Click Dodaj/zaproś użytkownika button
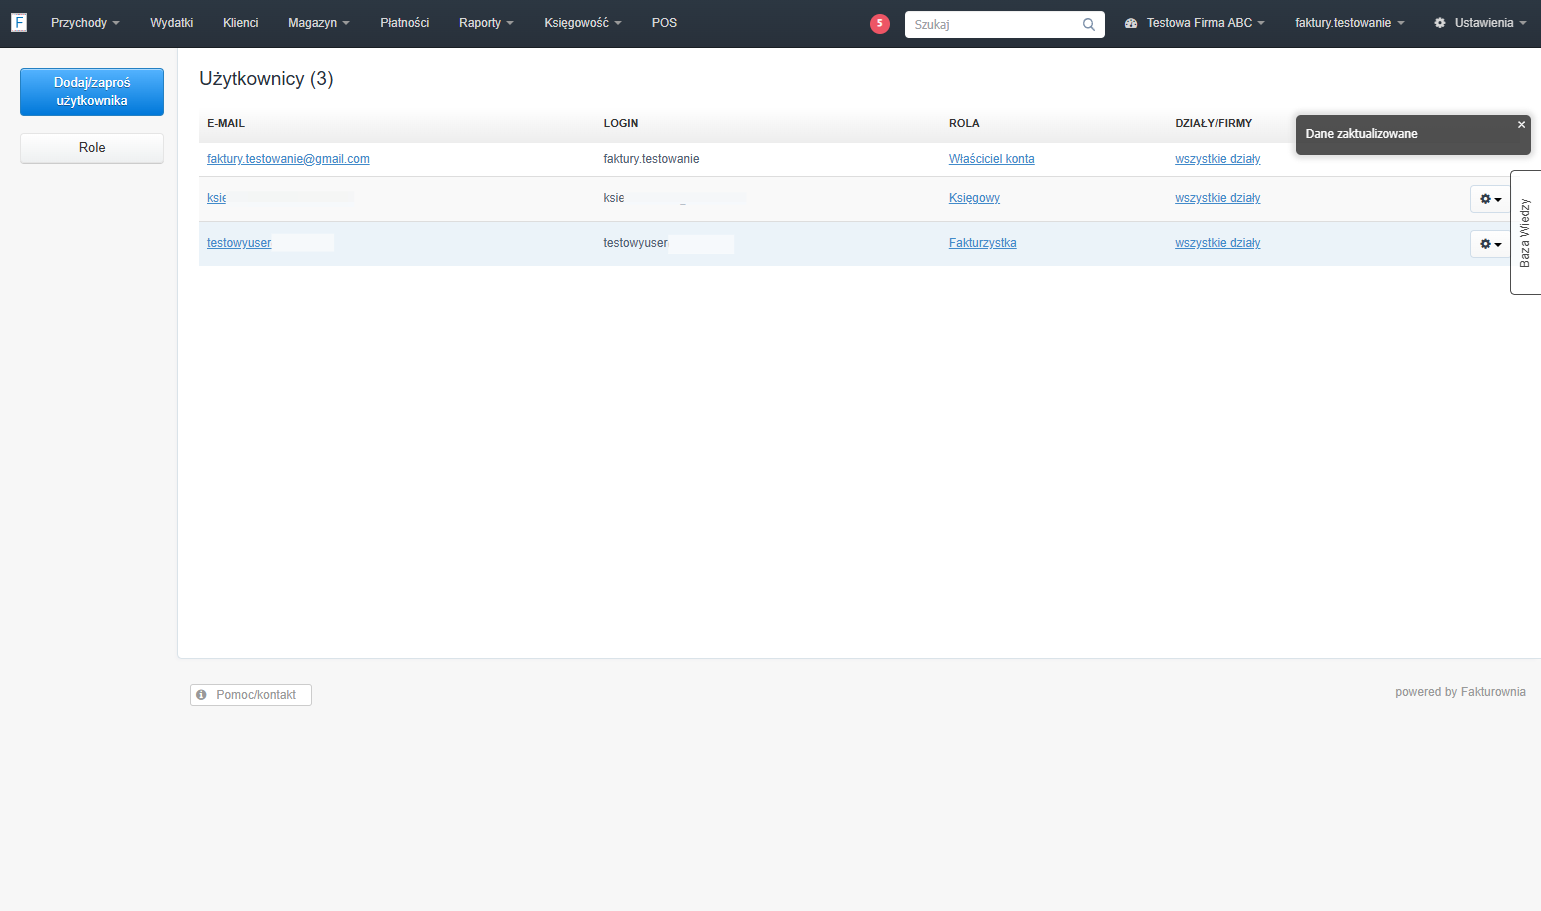The height and width of the screenshot is (911, 1541). [x=92, y=92]
